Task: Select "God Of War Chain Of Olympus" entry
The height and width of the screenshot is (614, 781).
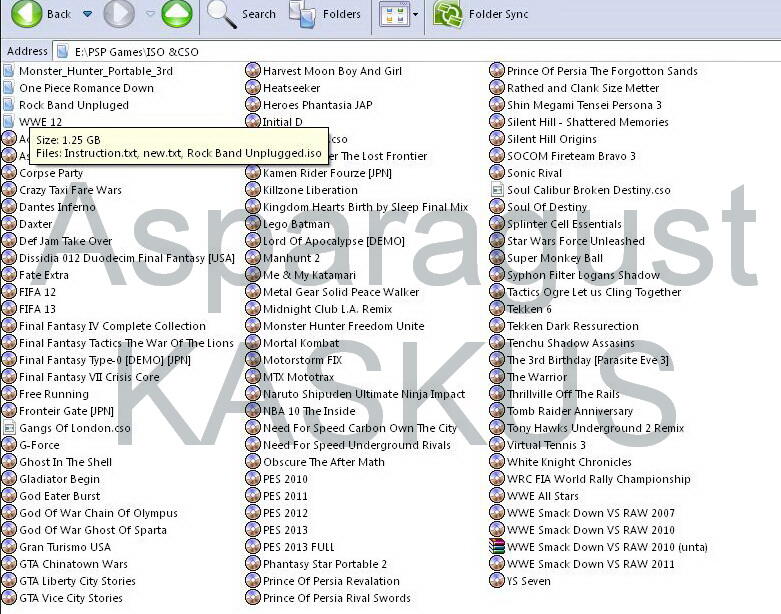Action: click(x=90, y=513)
